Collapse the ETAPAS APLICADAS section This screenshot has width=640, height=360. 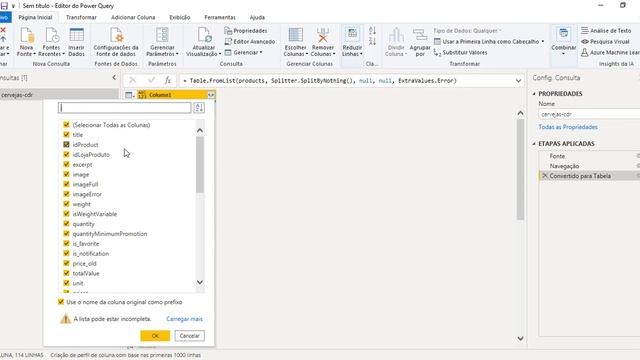pos(534,144)
